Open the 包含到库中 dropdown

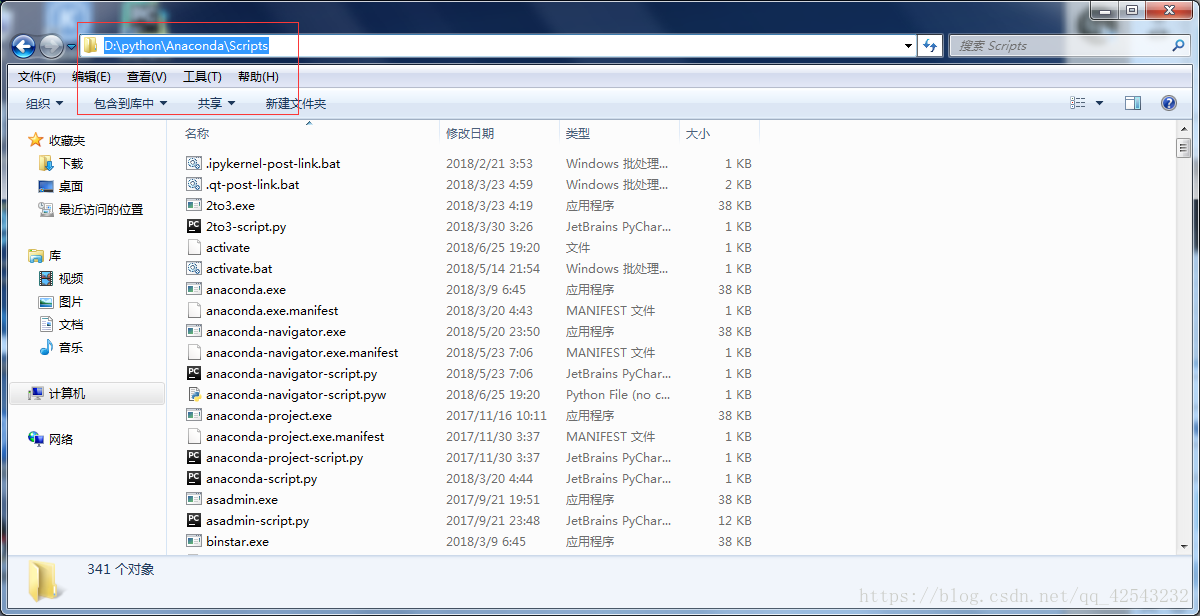[130, 103]
